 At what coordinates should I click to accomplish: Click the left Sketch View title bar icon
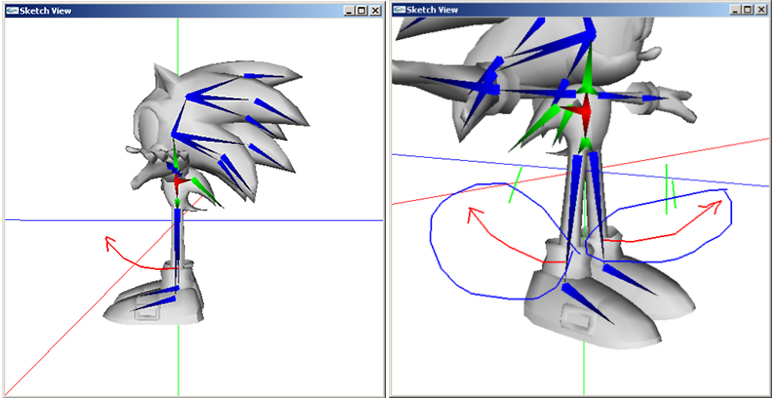[12, 11]
